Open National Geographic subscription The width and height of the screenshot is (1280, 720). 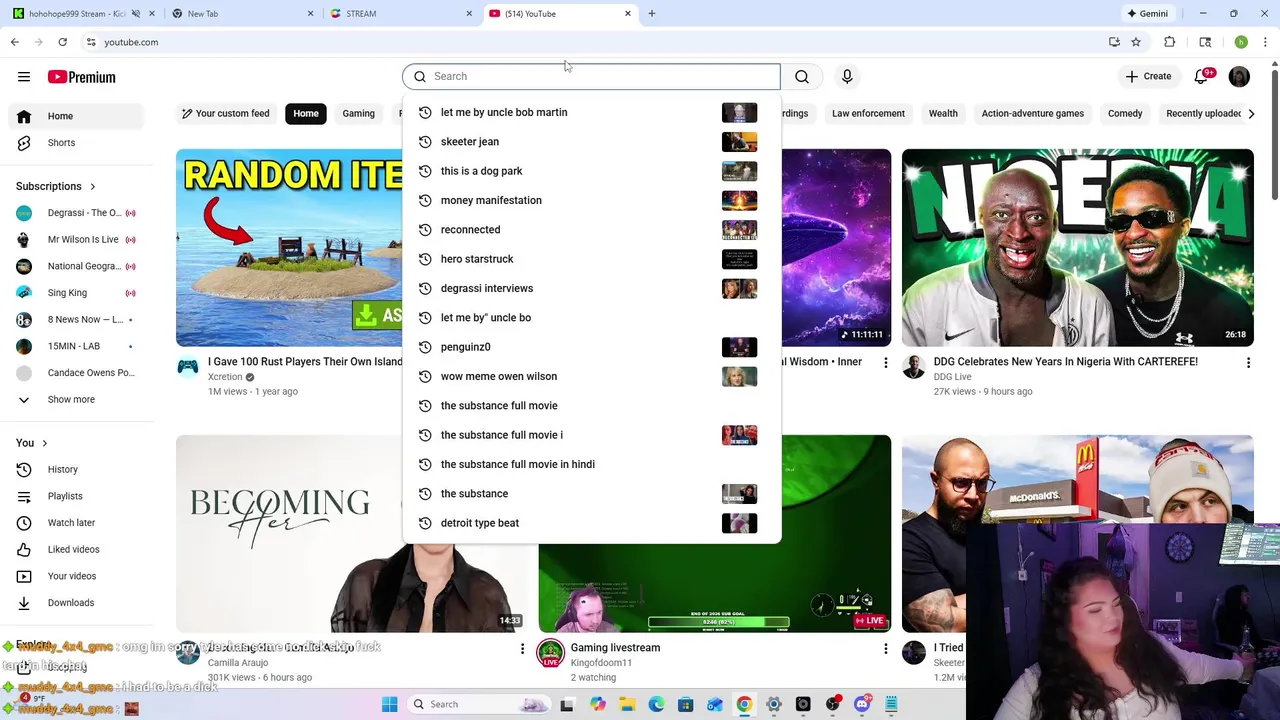pos(77,266)
